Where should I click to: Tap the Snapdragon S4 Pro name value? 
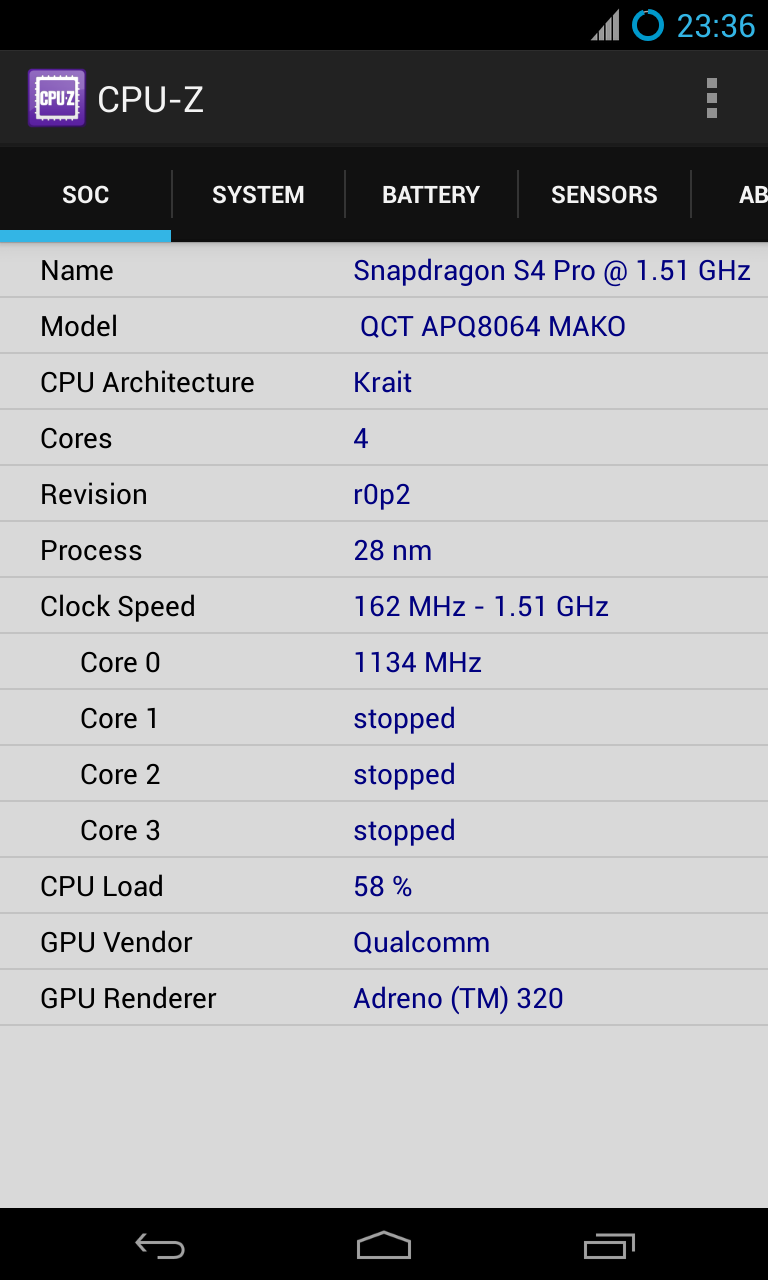pyautogui.click(x=552, y=271)
